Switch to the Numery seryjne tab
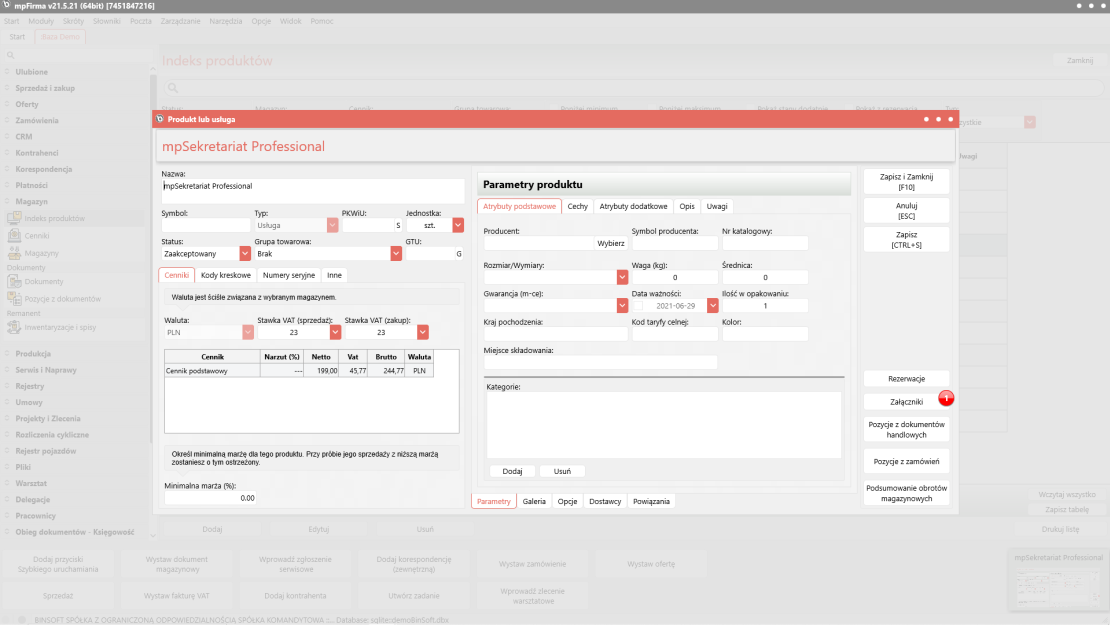 tap(289, 275)
